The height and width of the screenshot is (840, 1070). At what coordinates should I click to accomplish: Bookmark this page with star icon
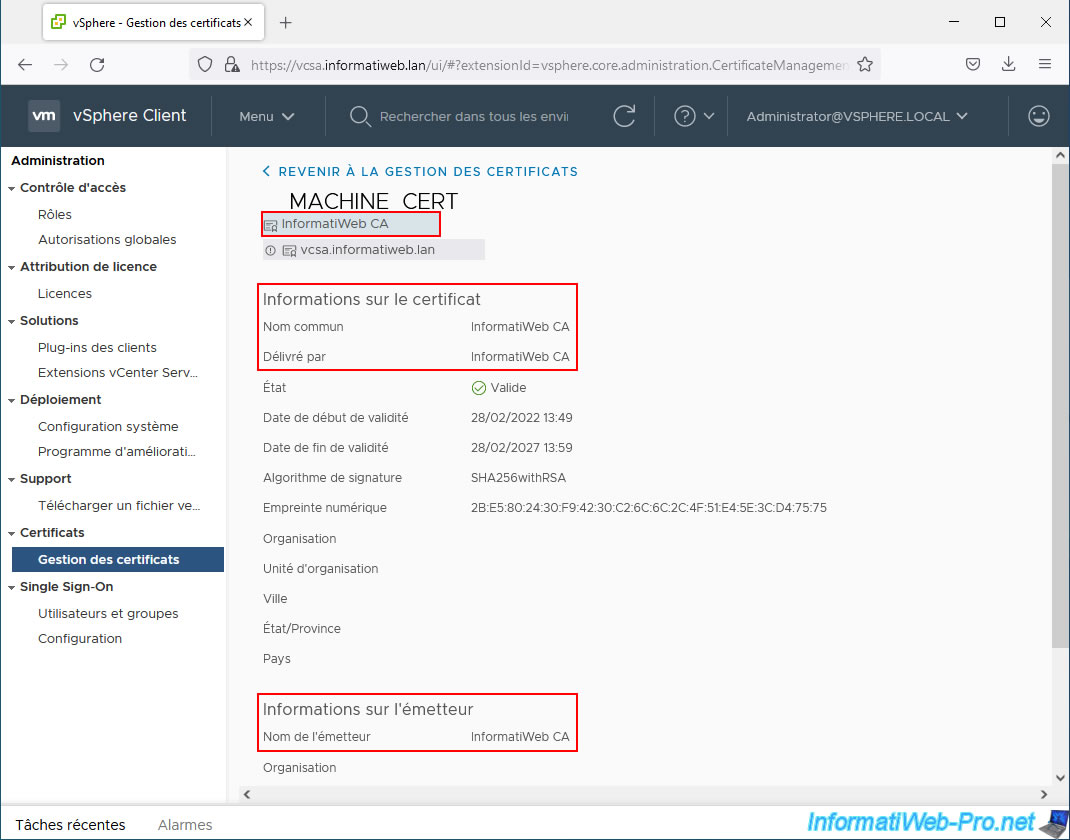(x=865, y=64)
